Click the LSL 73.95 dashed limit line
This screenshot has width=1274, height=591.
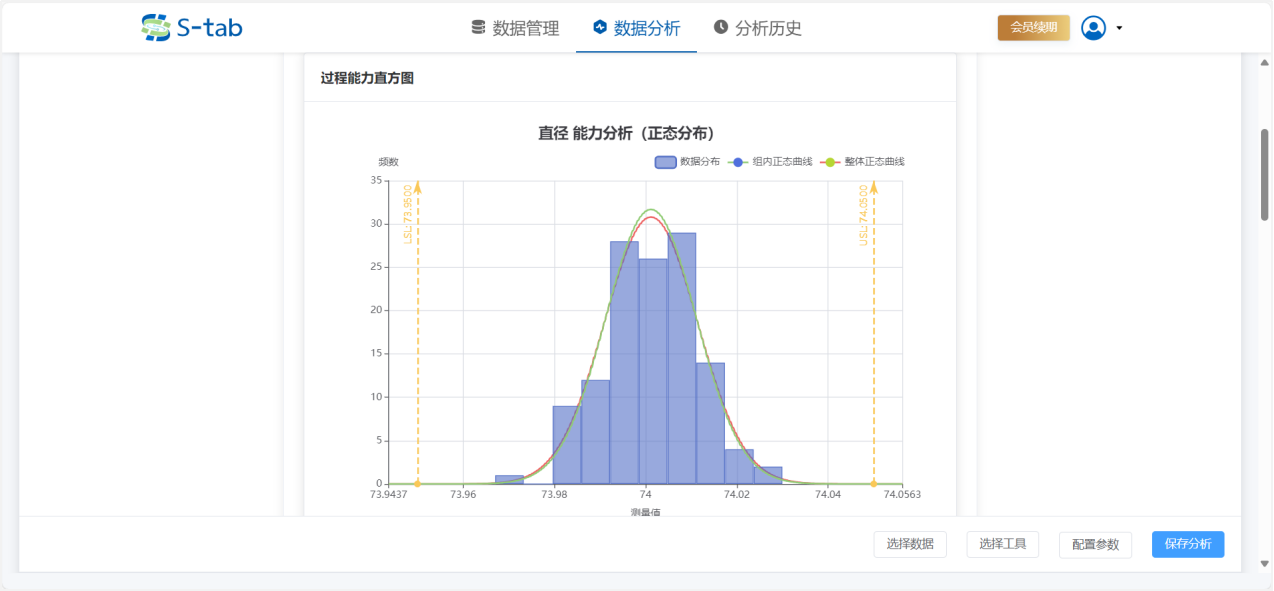point(417,350)
